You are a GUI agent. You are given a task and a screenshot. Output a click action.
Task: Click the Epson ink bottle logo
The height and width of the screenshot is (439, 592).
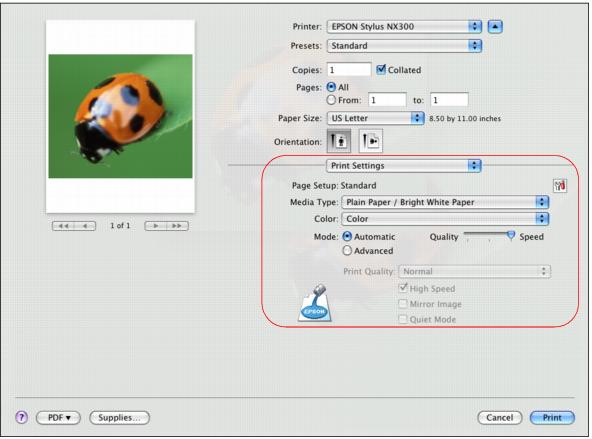pos(314,303)
